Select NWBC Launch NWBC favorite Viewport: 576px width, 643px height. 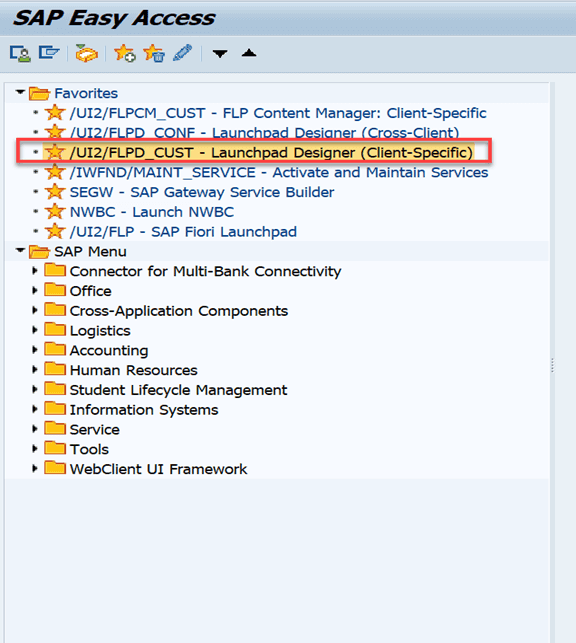pos(152,212)
